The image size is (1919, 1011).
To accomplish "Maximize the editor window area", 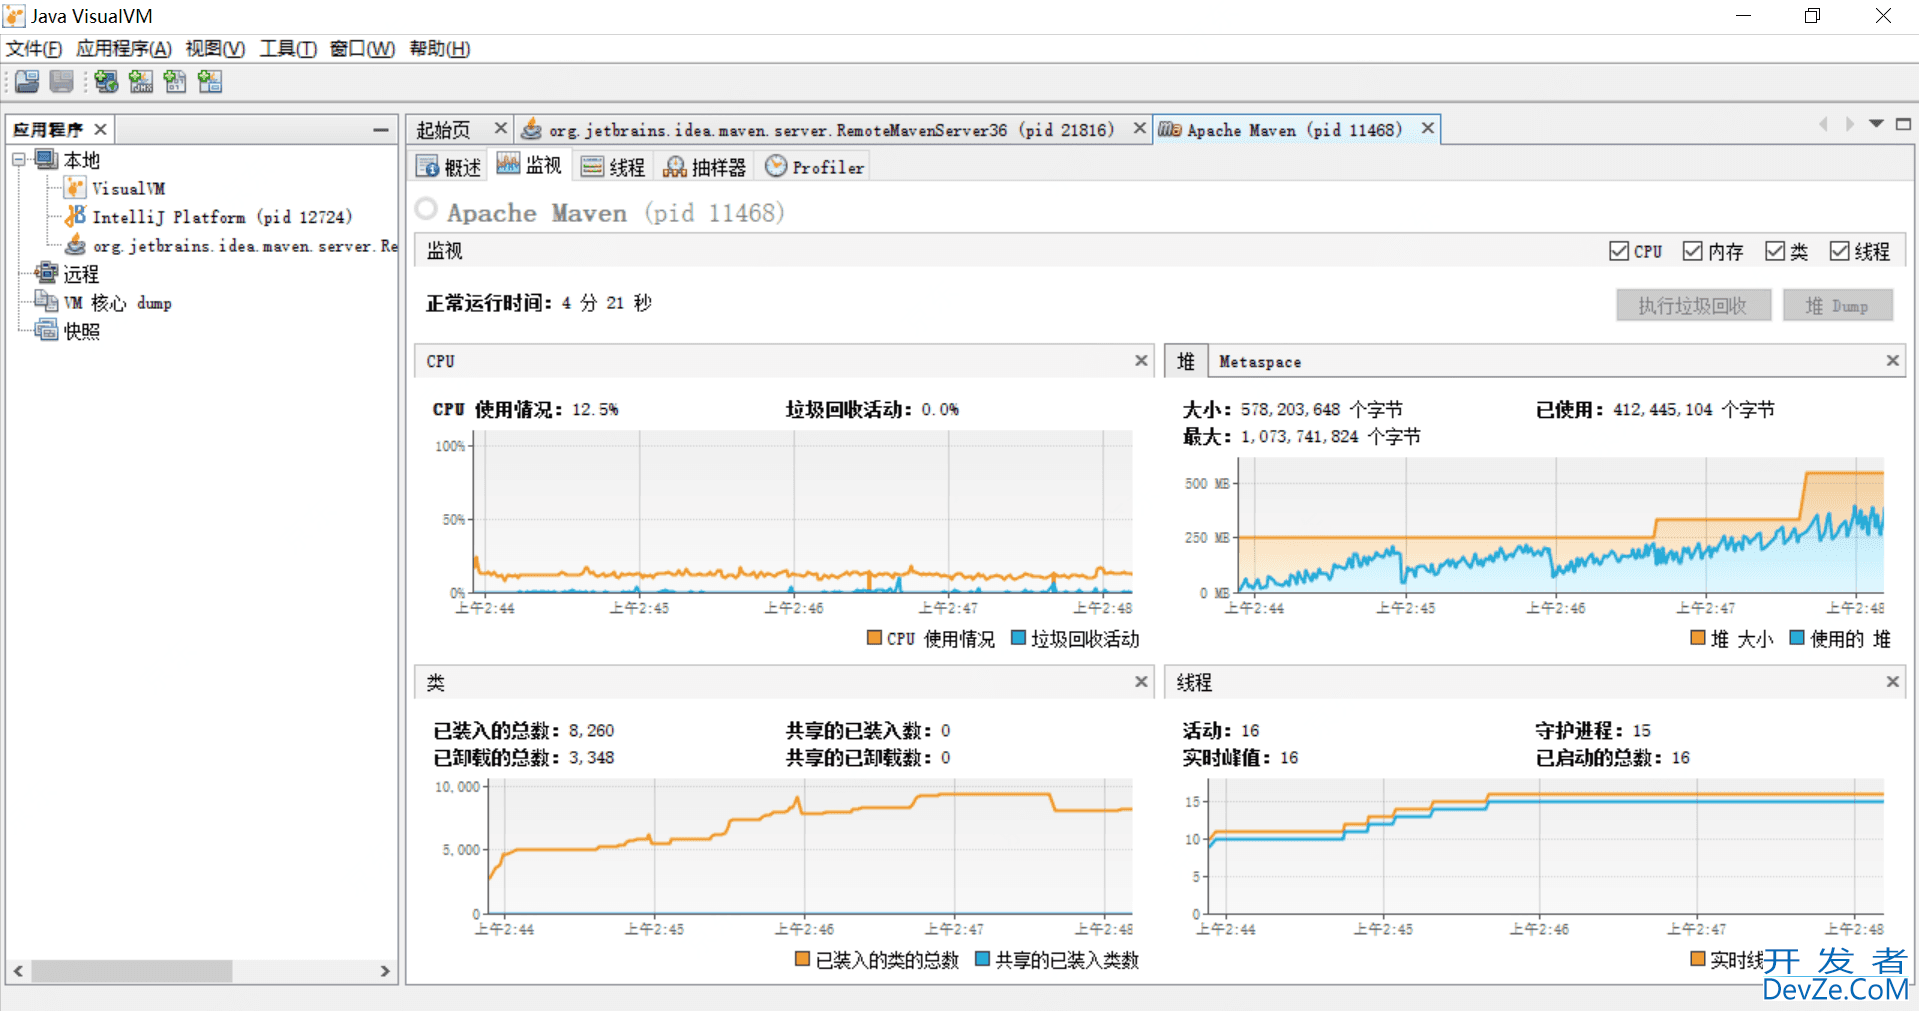I will point(1903,124).
